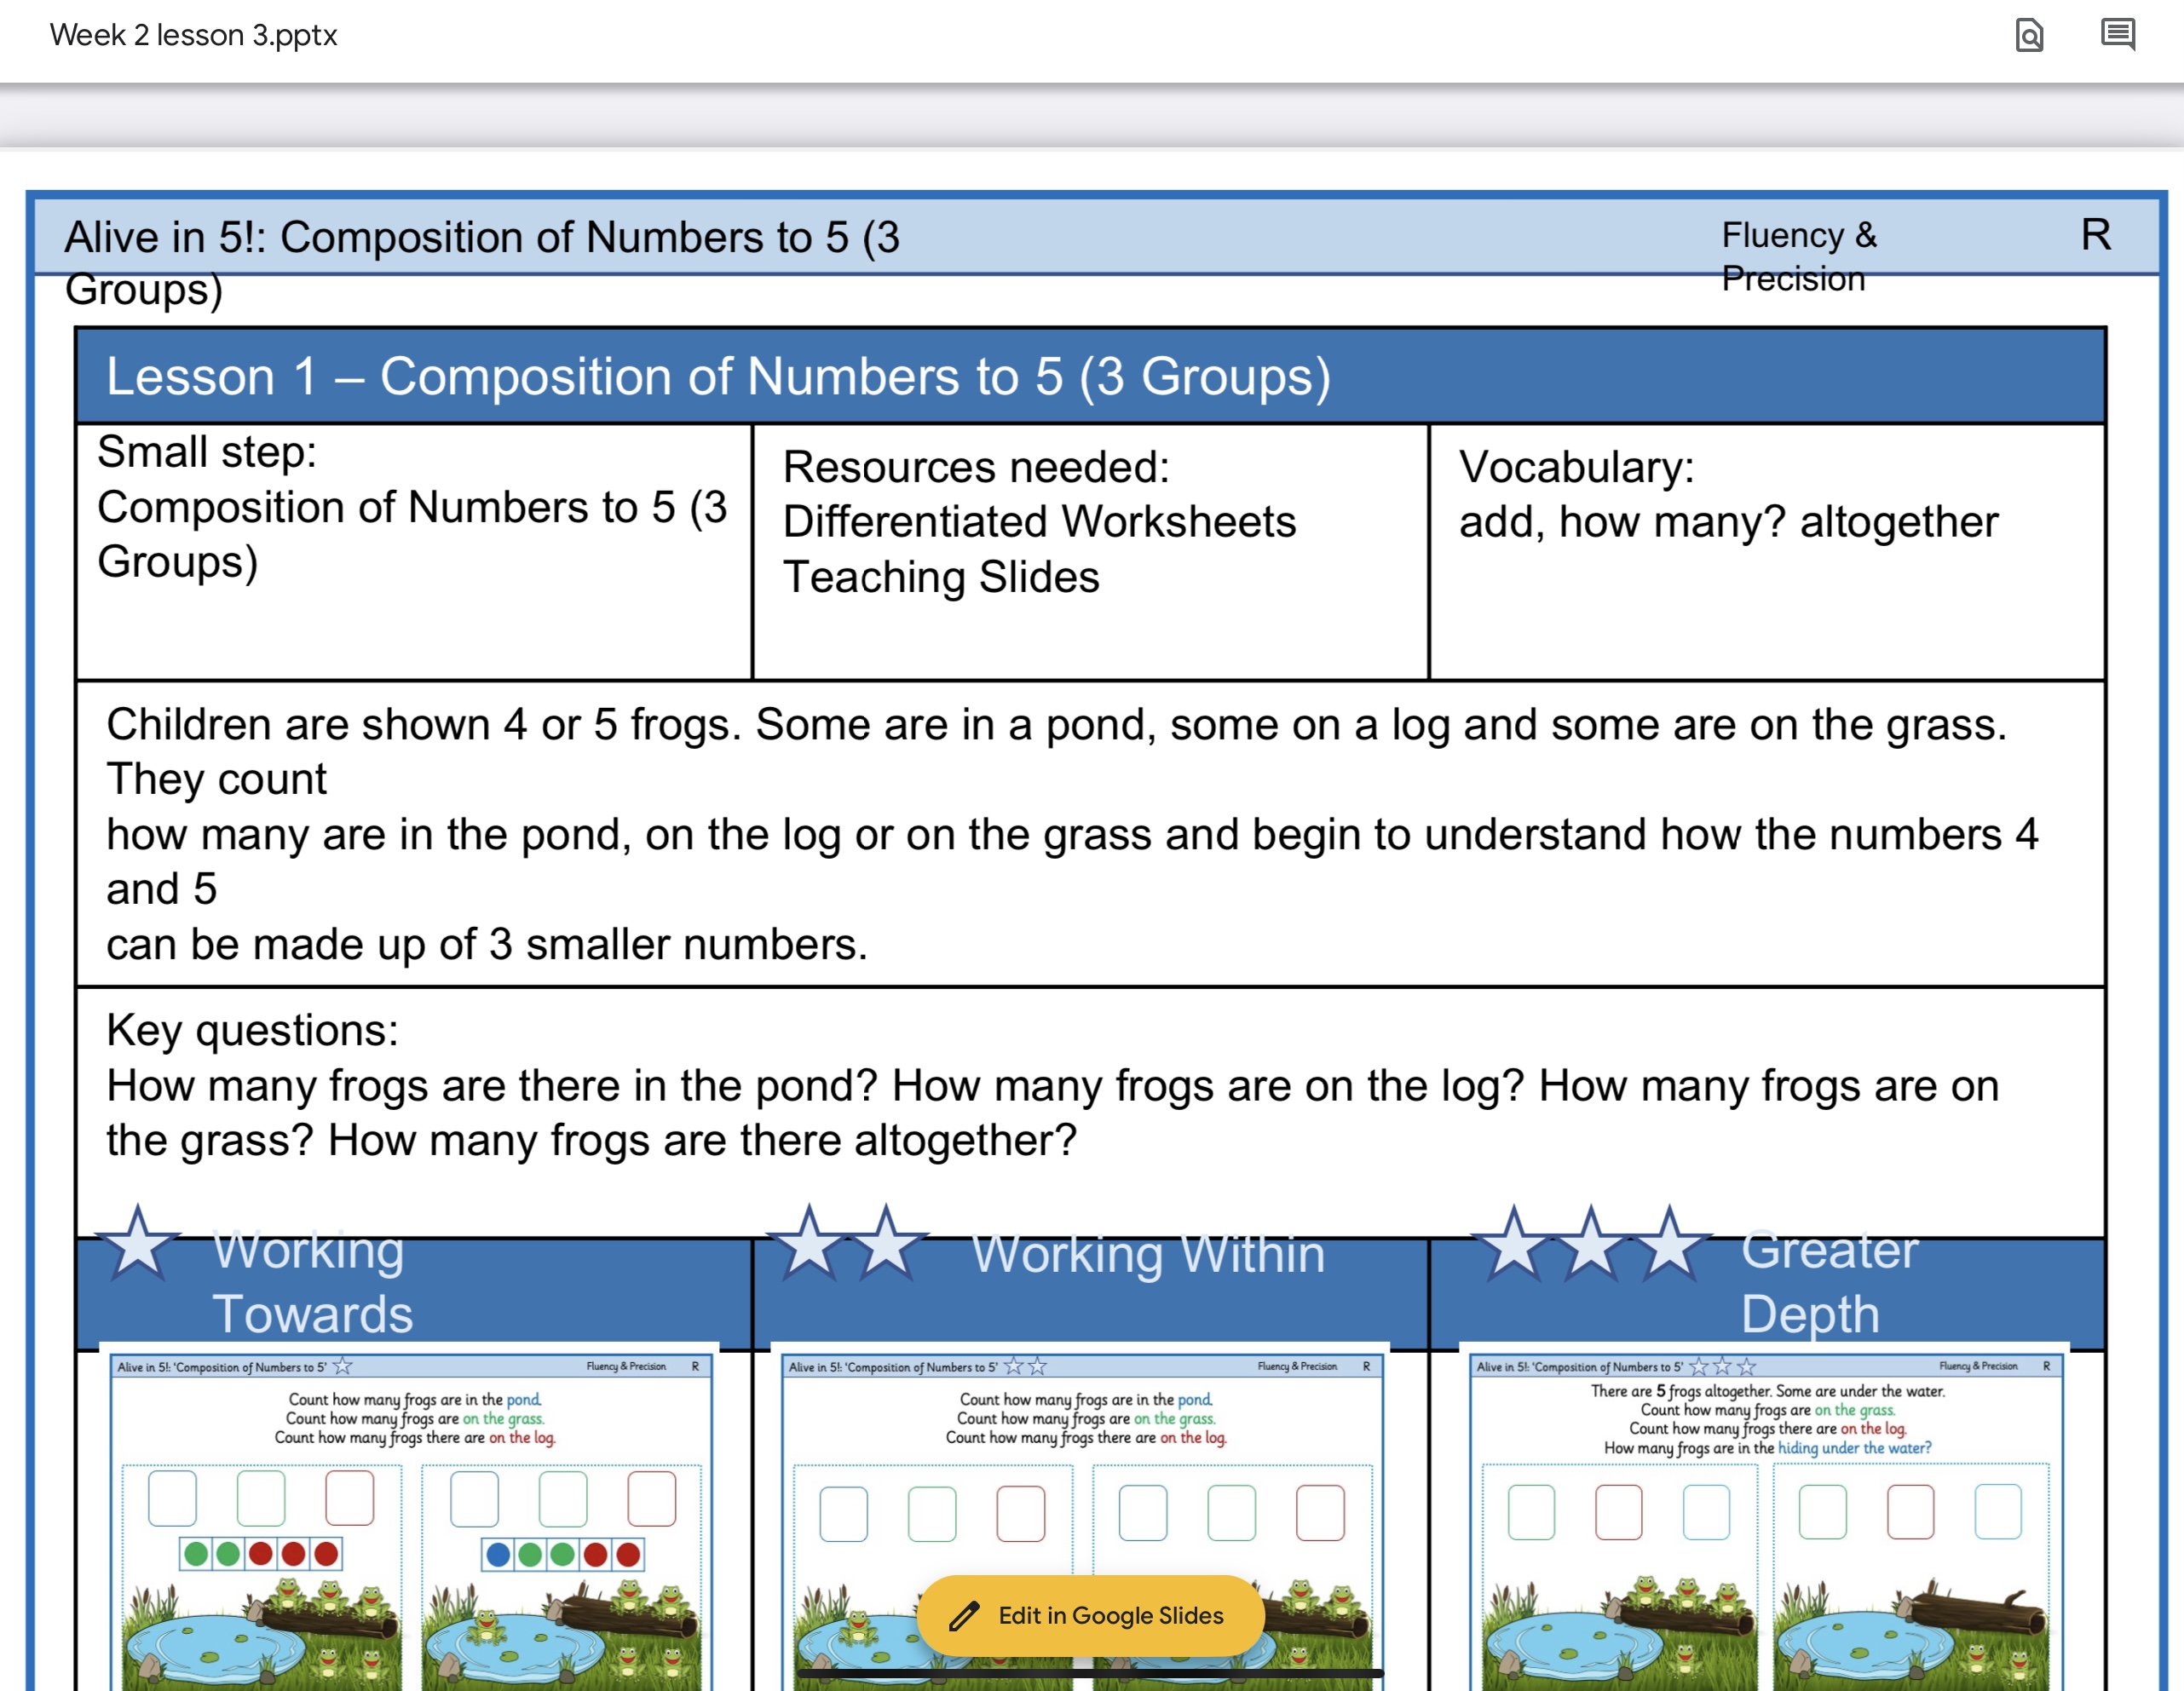Tap the Small step text cell
This screenshot has height=1691, width=2184.
[x=414, y=552]
